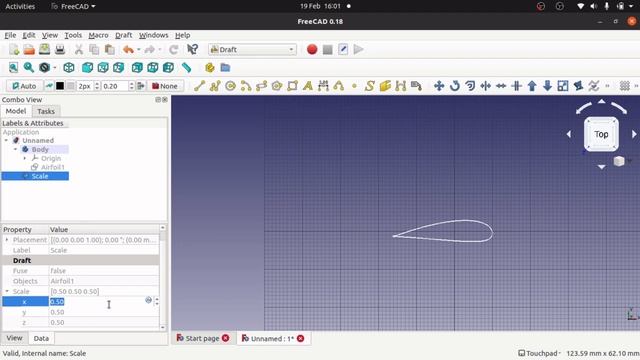Open the Tools menu
This screenshot has width=640, height=360.
coord(73,35)
